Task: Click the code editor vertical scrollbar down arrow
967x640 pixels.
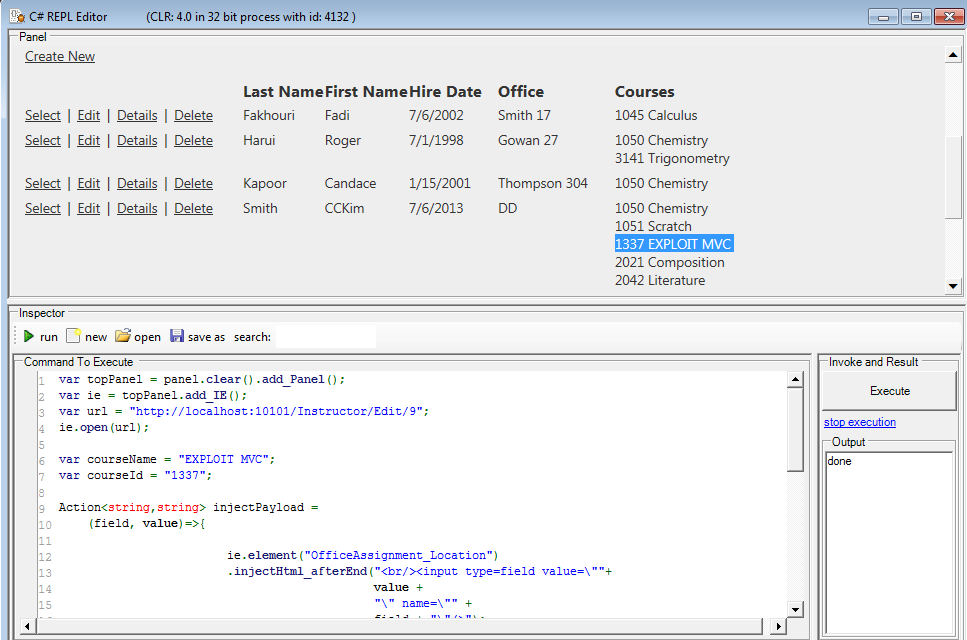Action: (x=795, y=609)
